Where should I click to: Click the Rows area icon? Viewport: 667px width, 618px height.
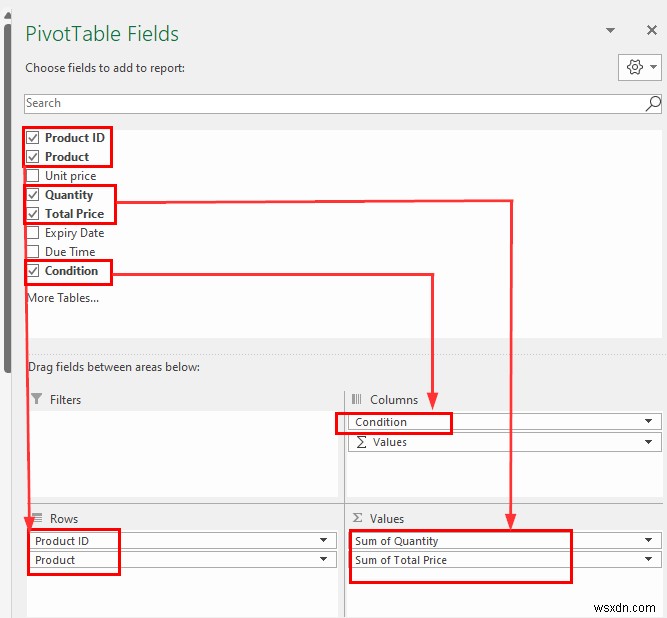pos(37,518)
